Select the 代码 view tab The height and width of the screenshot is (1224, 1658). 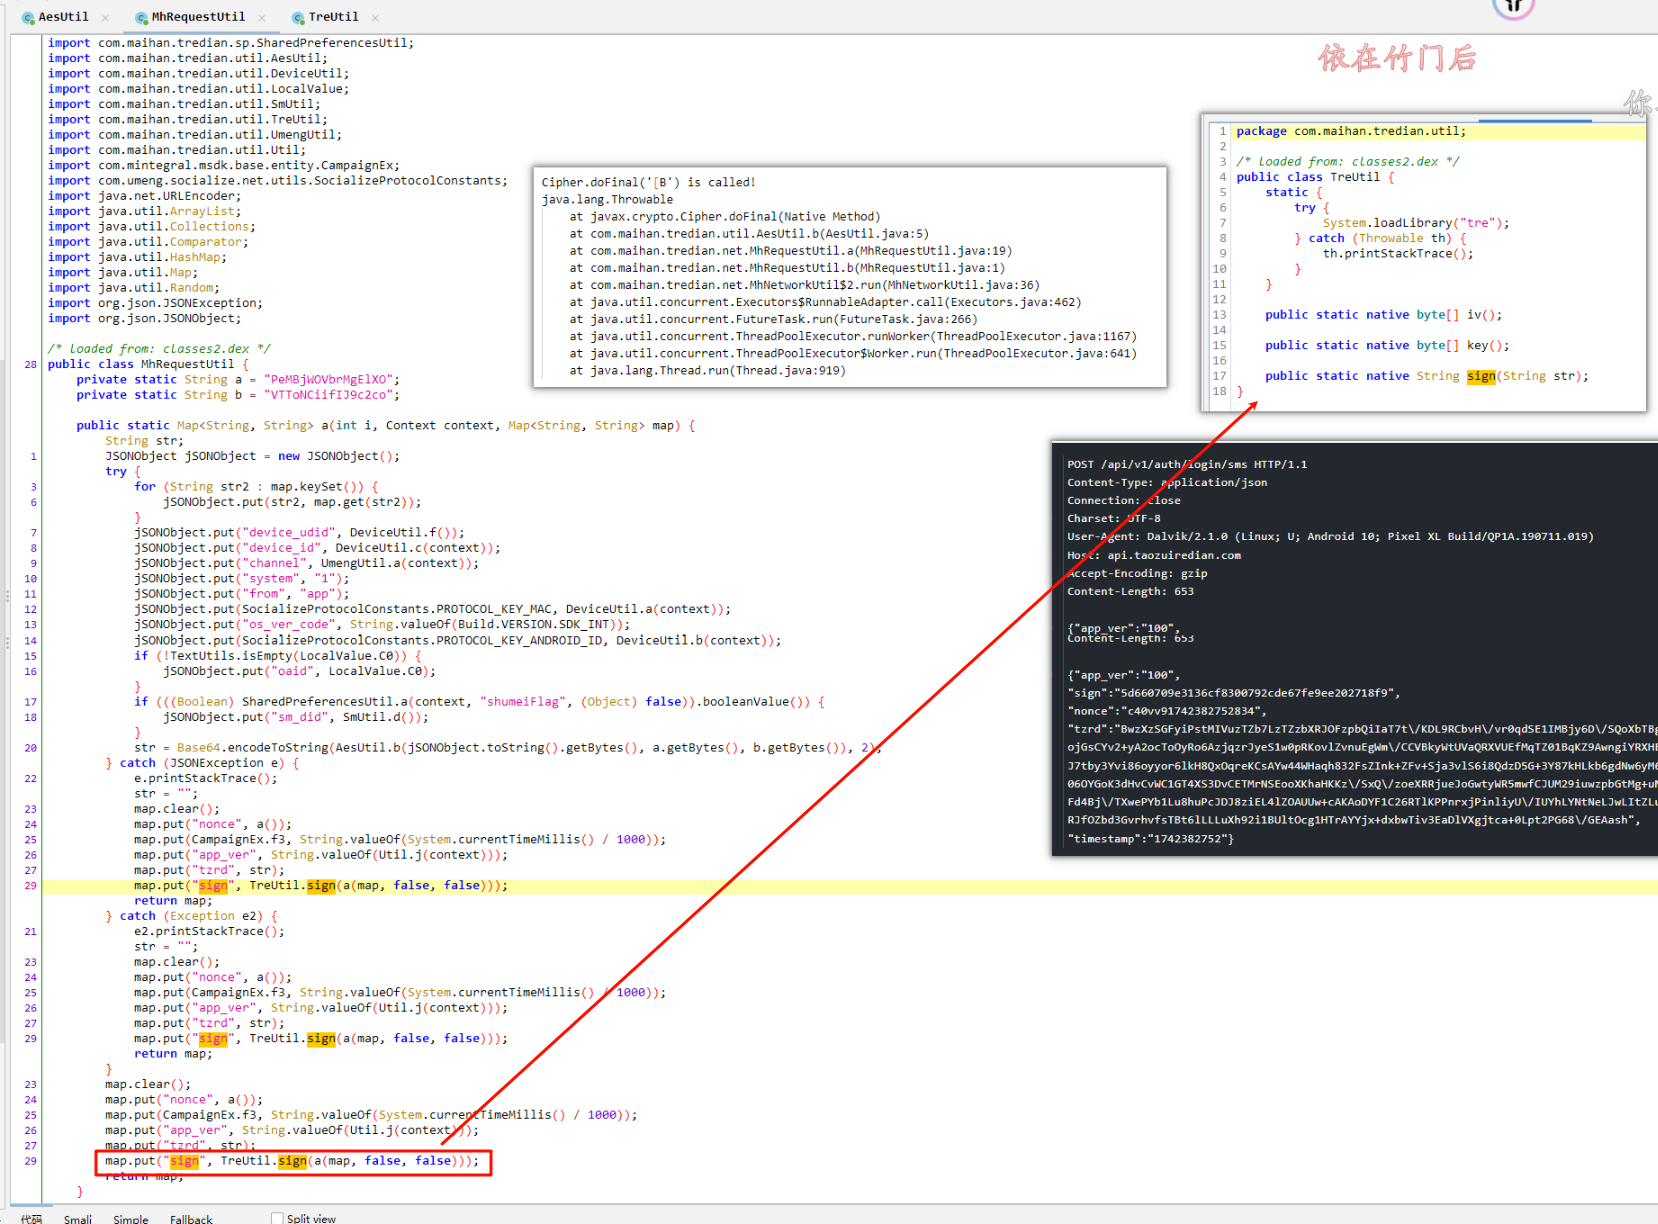(x=31, y=1219)
